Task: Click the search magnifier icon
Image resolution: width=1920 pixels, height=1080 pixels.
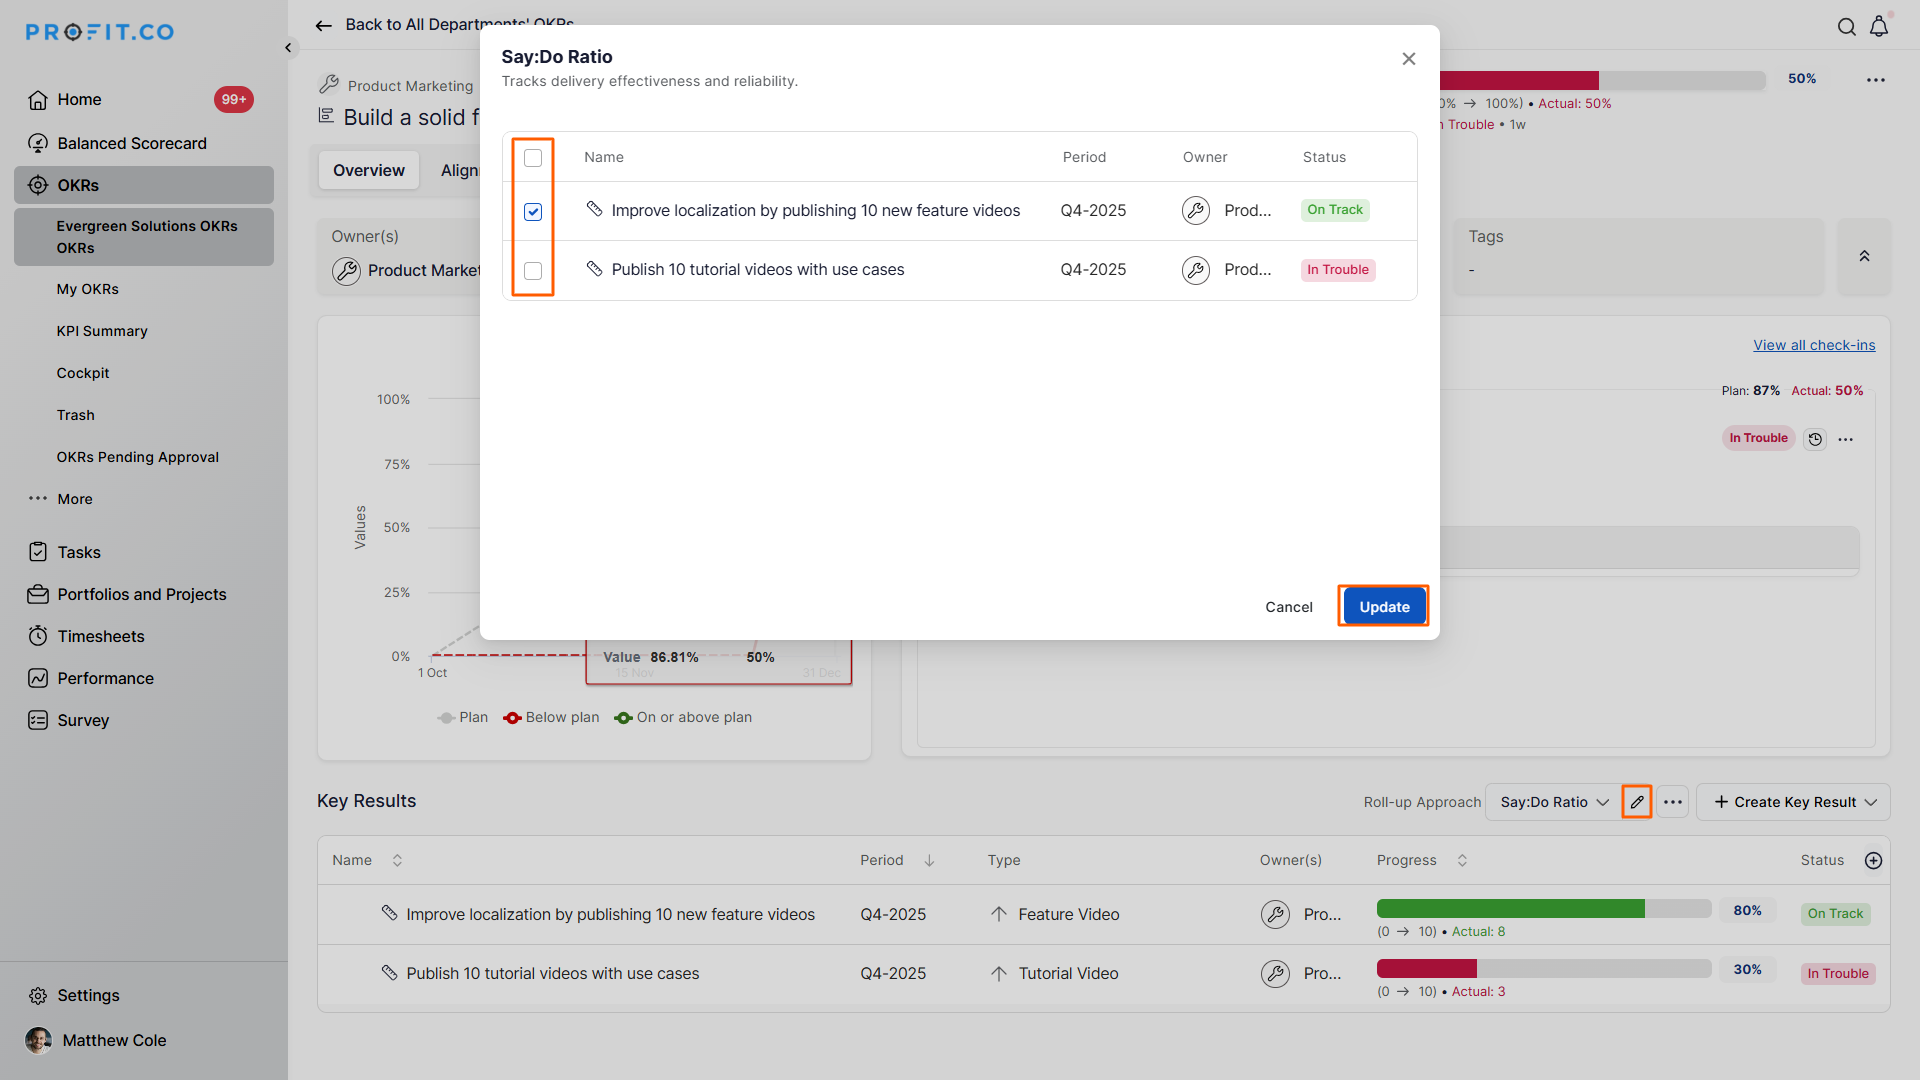Action: [x=1846, y=27]
